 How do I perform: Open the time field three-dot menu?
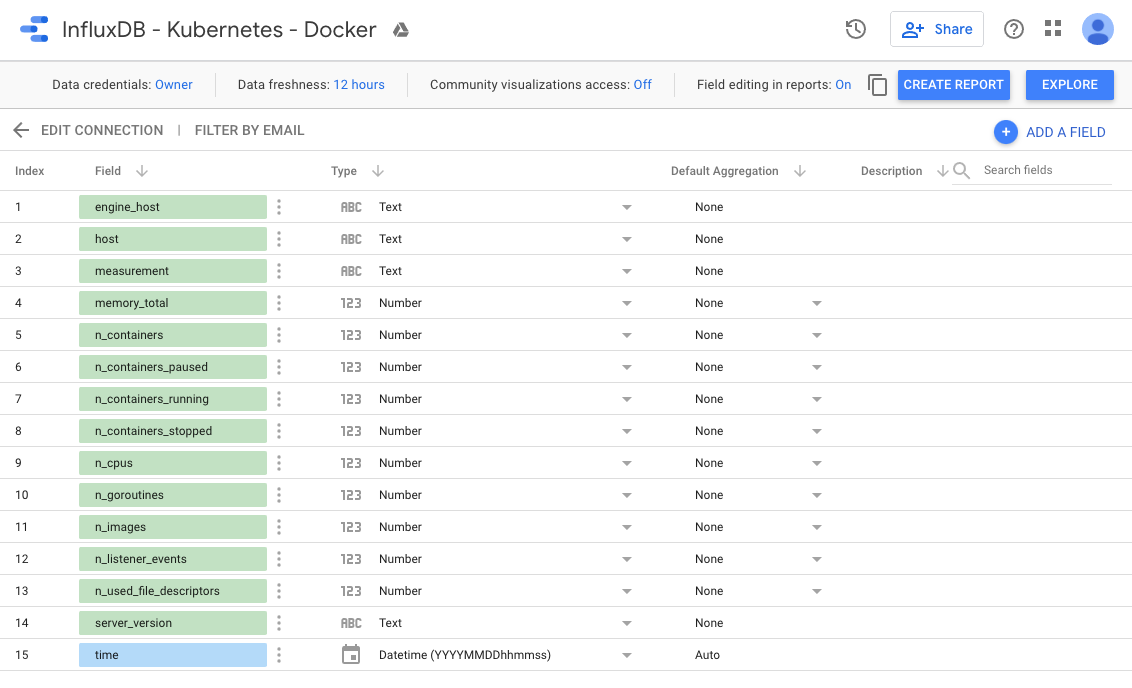click(279, 655)
